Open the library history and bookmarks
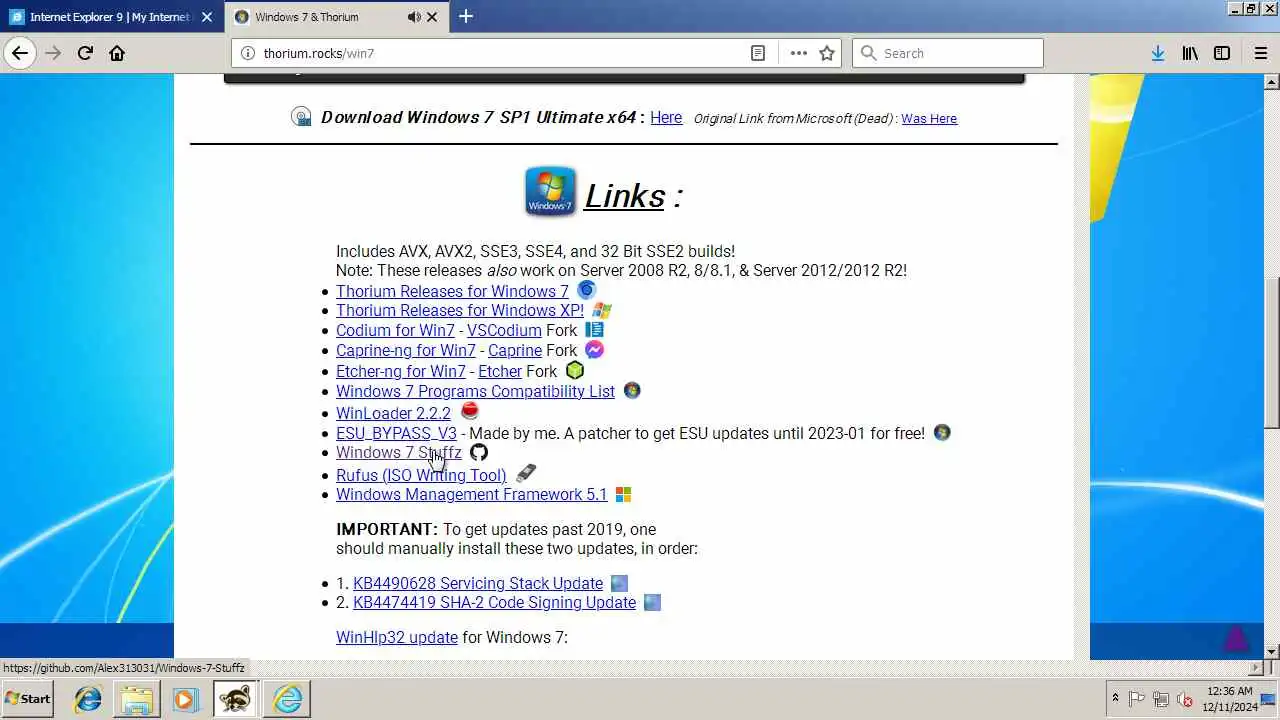Image resolution: width=1280 pixels, height=720 pixels. [1190, 53]
